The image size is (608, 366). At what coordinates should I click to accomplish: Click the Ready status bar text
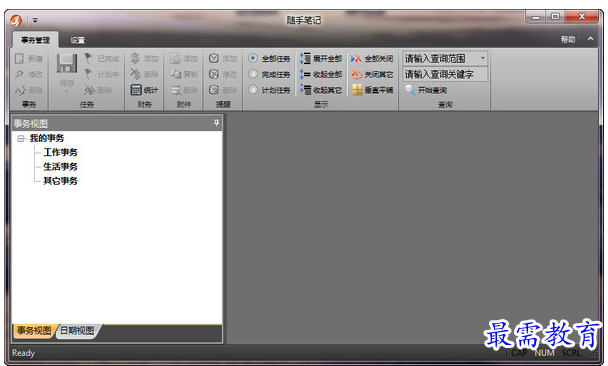pos(23,353)
